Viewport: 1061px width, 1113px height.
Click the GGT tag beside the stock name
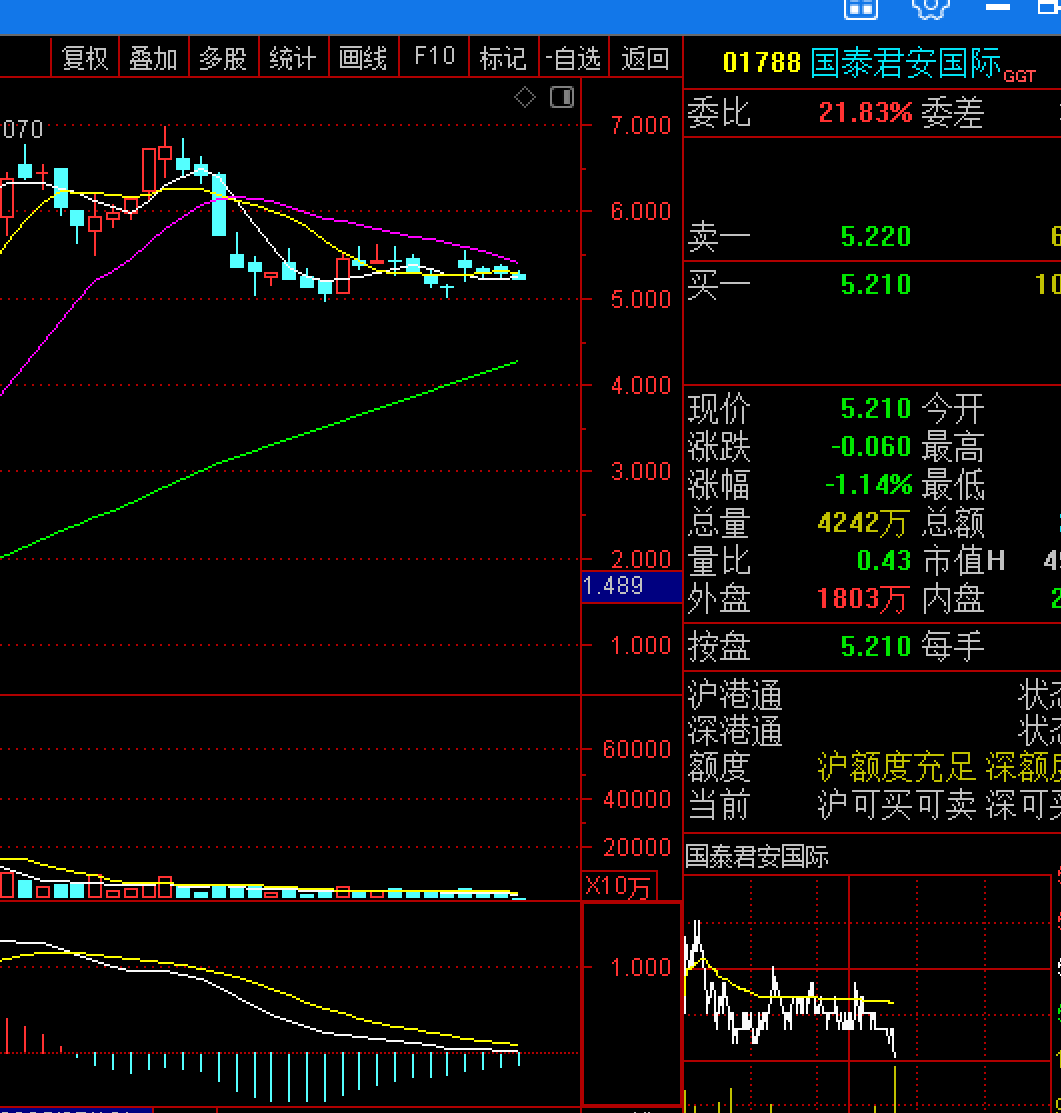coord(1020,76)
